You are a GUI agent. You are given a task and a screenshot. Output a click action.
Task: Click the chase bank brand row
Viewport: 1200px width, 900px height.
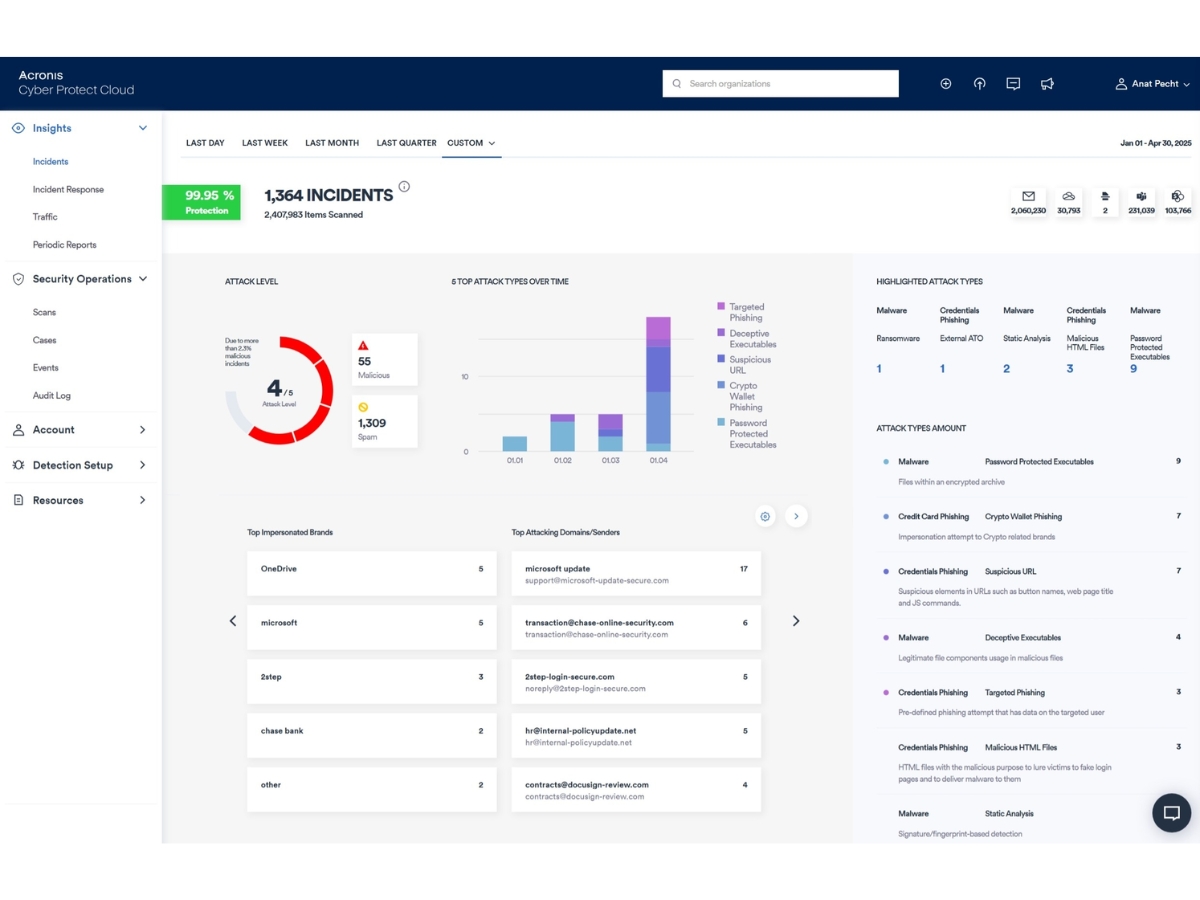coord(371,735)
